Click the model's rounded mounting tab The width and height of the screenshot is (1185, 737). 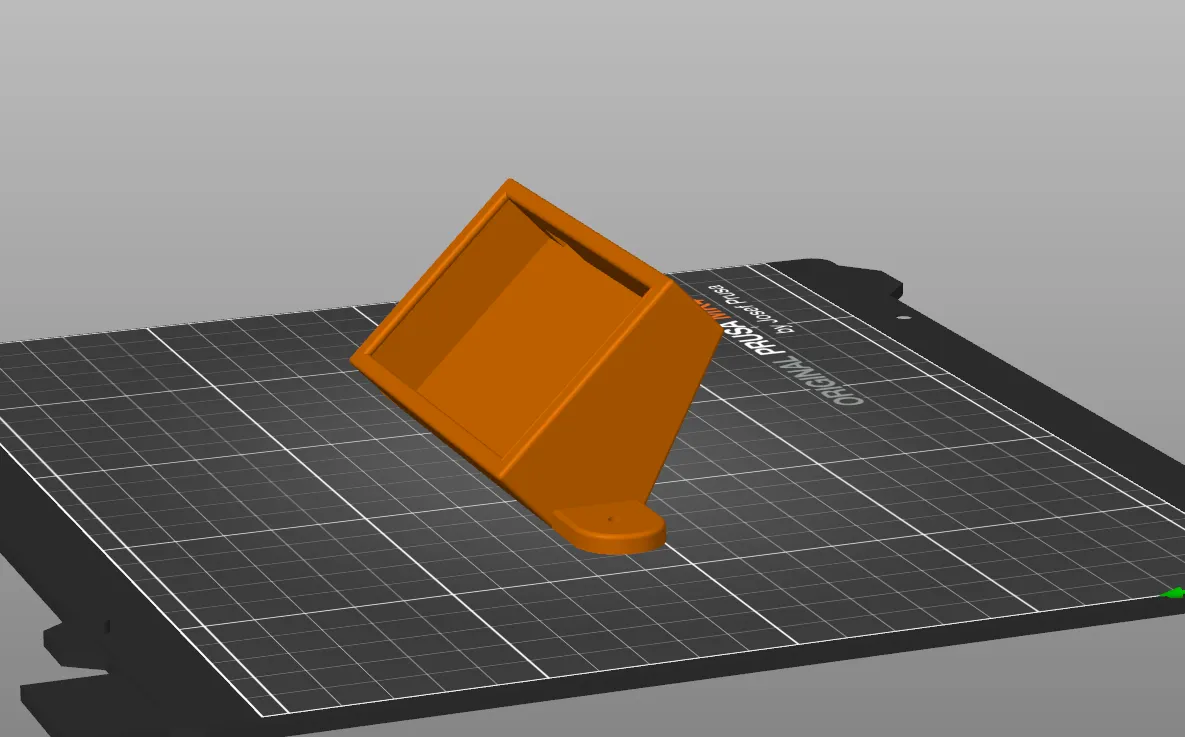(x=611, y=527)
